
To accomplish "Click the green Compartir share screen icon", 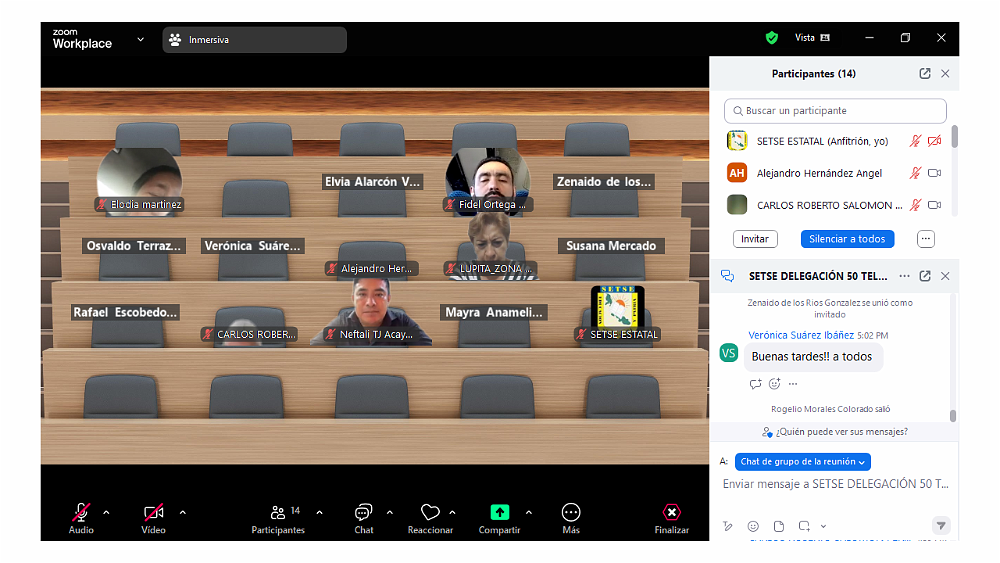I will tap(499, 512).
